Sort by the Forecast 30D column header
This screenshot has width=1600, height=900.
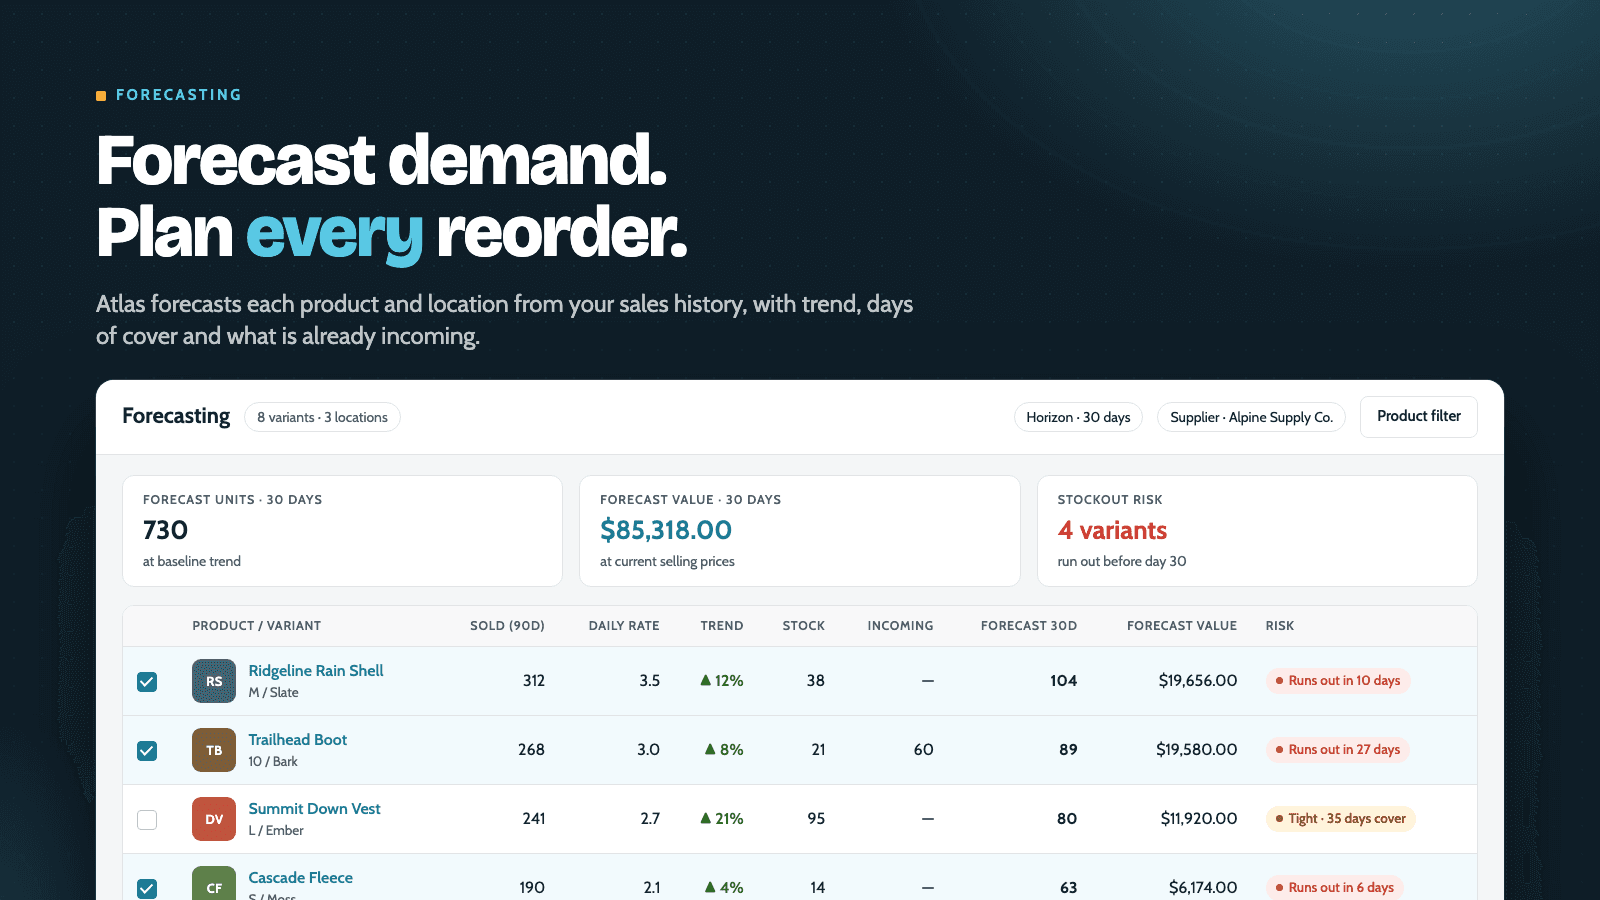click(x=1029, y=626)
